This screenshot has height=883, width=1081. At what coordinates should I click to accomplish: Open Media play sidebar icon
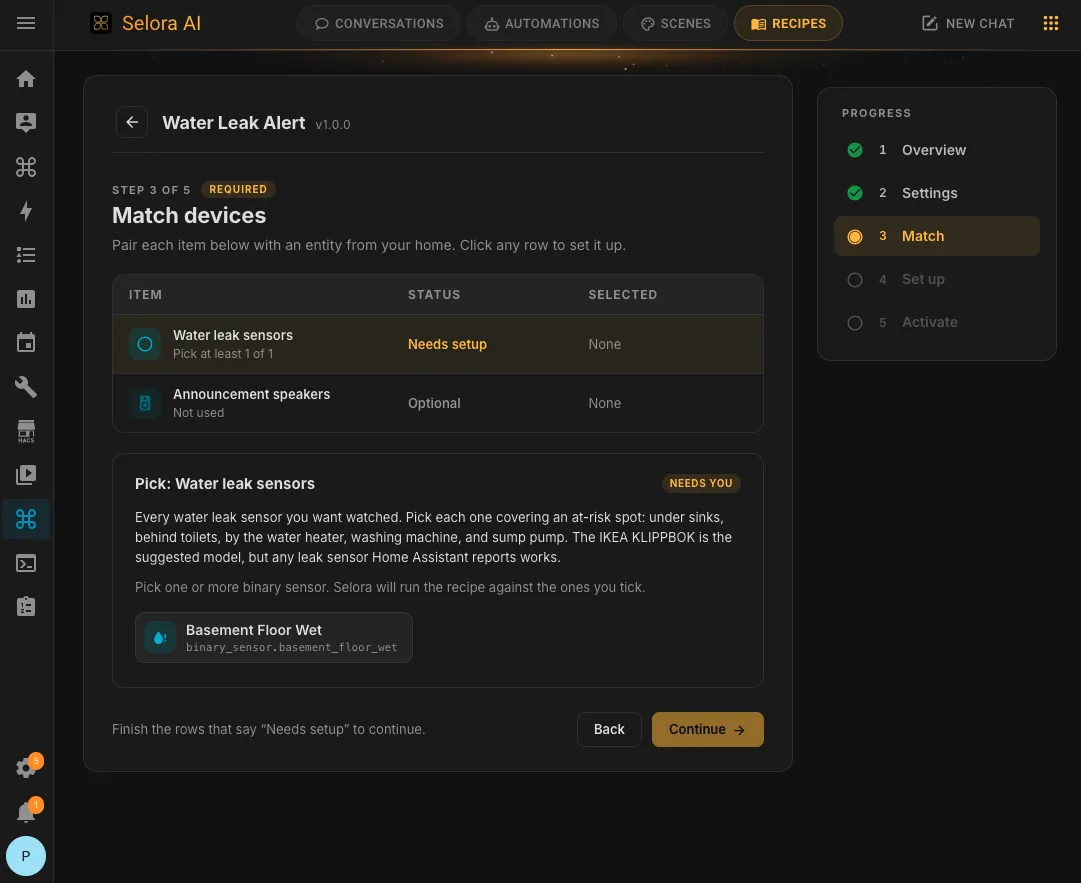[x=26, y=475]
